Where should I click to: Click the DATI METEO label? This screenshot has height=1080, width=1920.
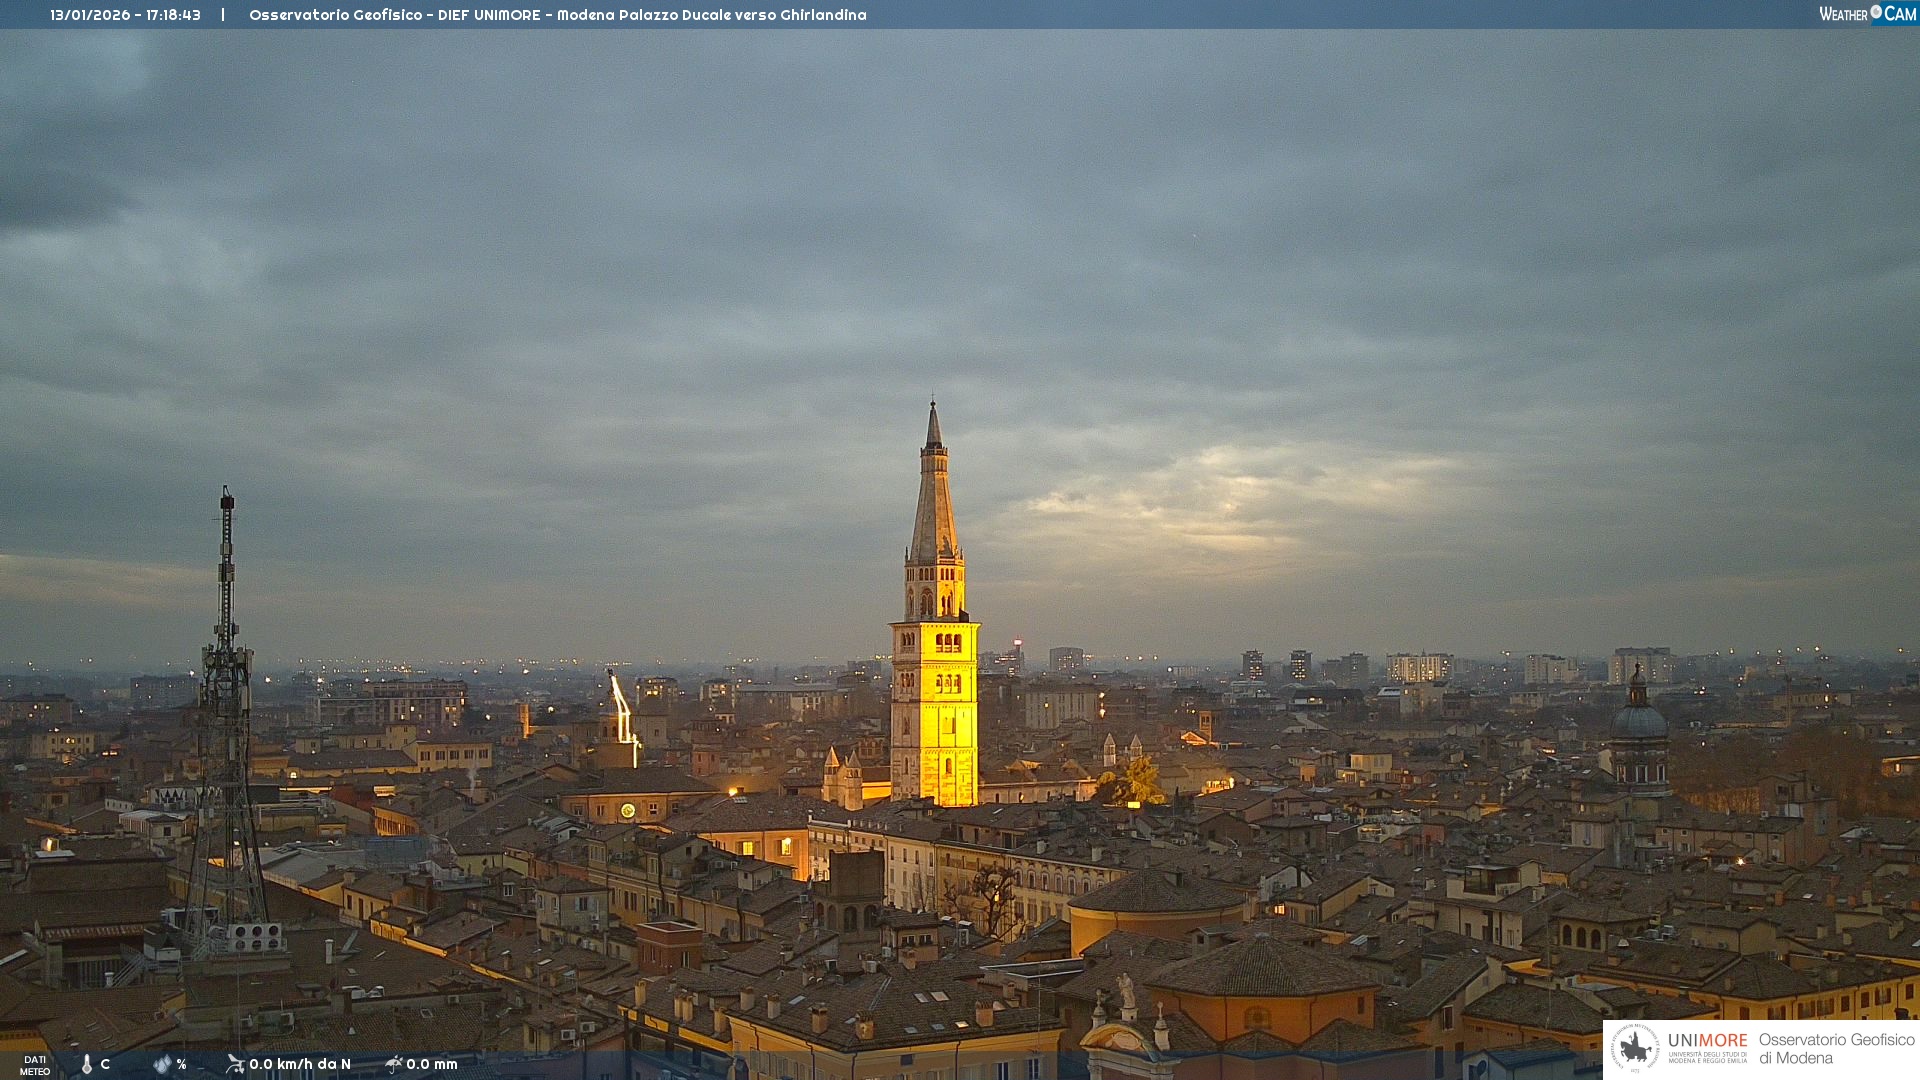click(35, 1066)
